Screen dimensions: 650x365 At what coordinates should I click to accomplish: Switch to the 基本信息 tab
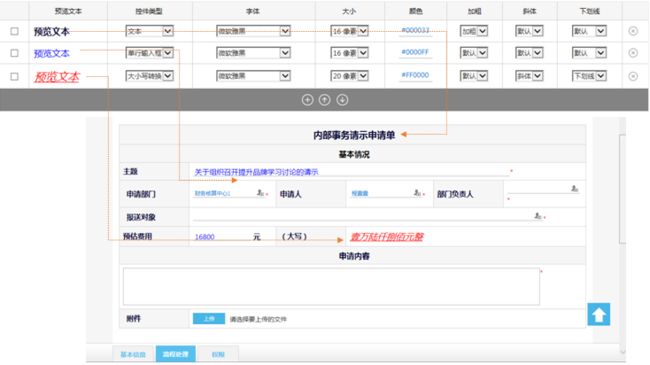click(133, 354)
